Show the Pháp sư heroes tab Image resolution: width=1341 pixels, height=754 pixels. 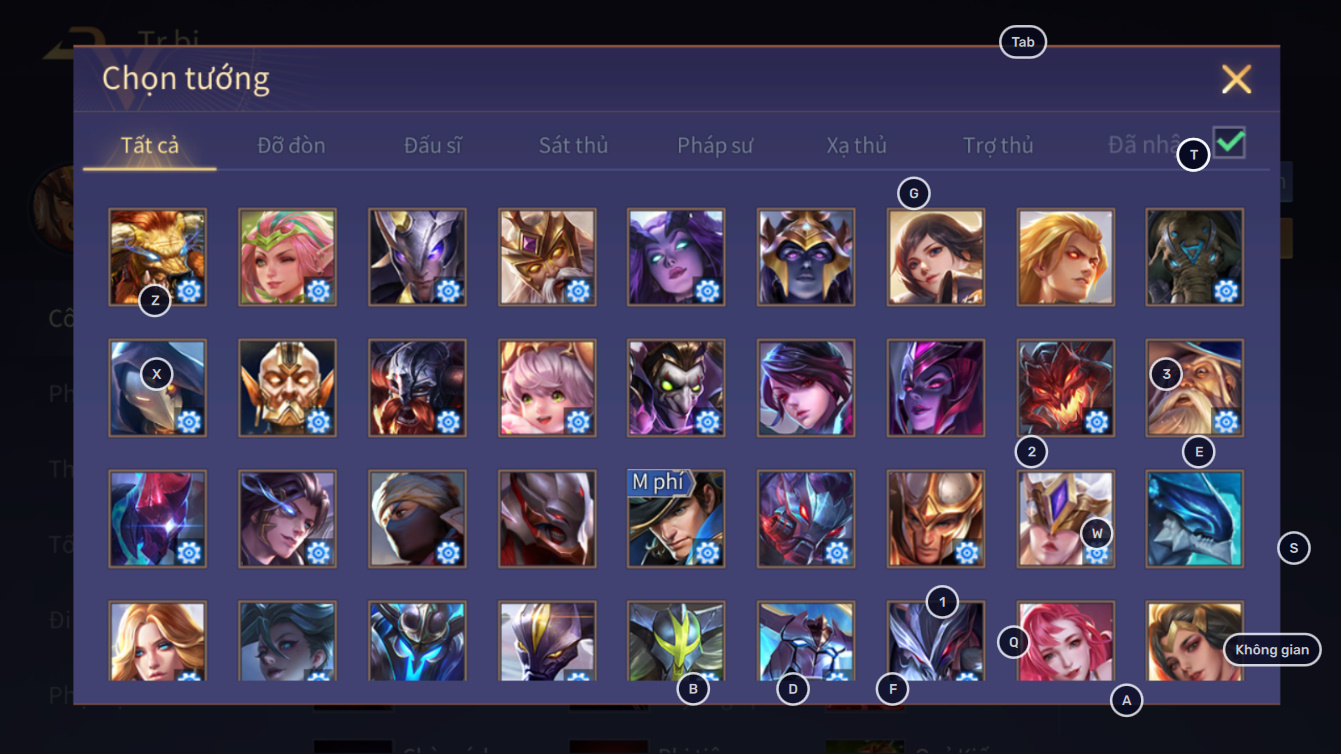(x=715, y=145)
